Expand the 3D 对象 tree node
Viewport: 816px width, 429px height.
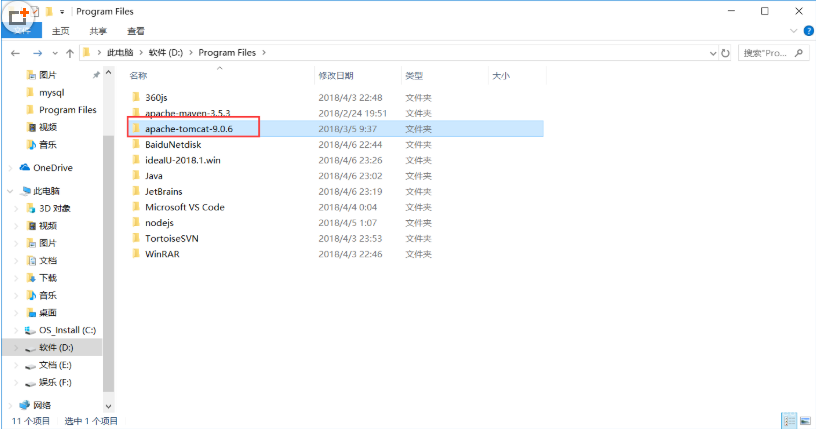tap(16, 208)
